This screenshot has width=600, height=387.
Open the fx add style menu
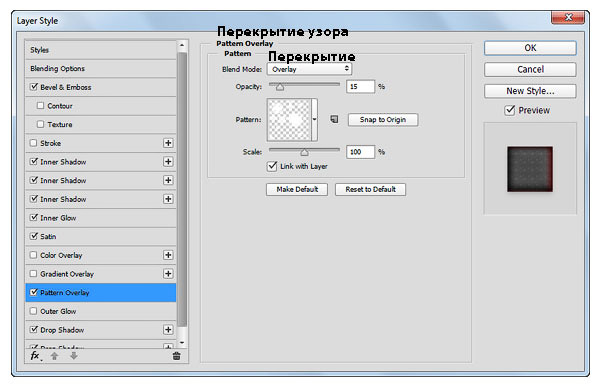(x=36, y=356)
